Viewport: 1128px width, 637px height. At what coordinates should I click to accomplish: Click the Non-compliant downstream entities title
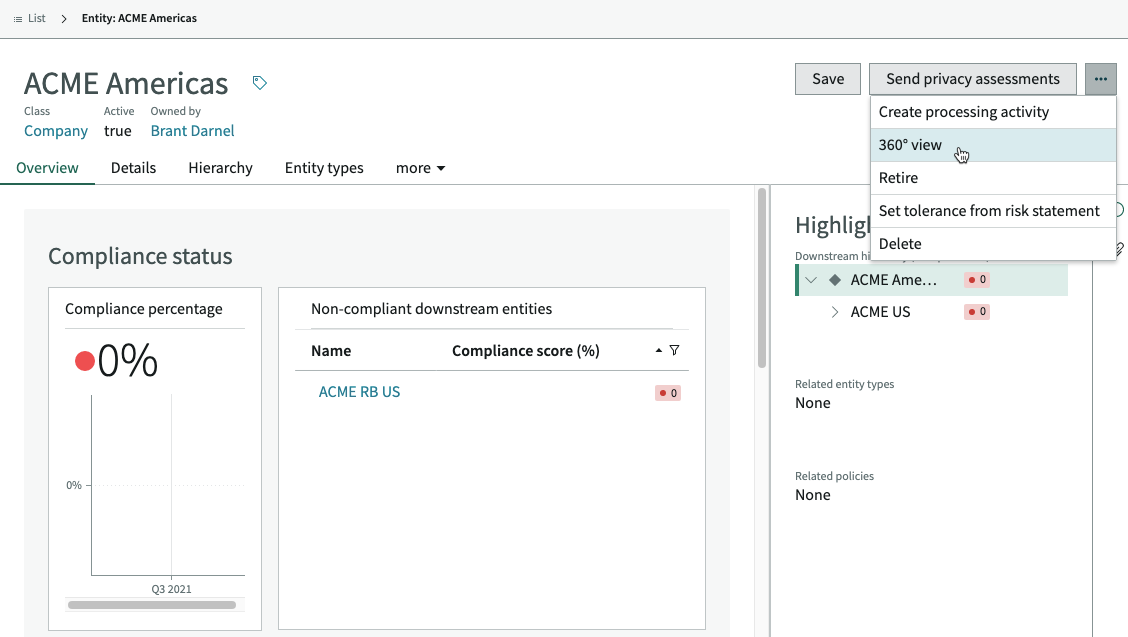(432, 309)
